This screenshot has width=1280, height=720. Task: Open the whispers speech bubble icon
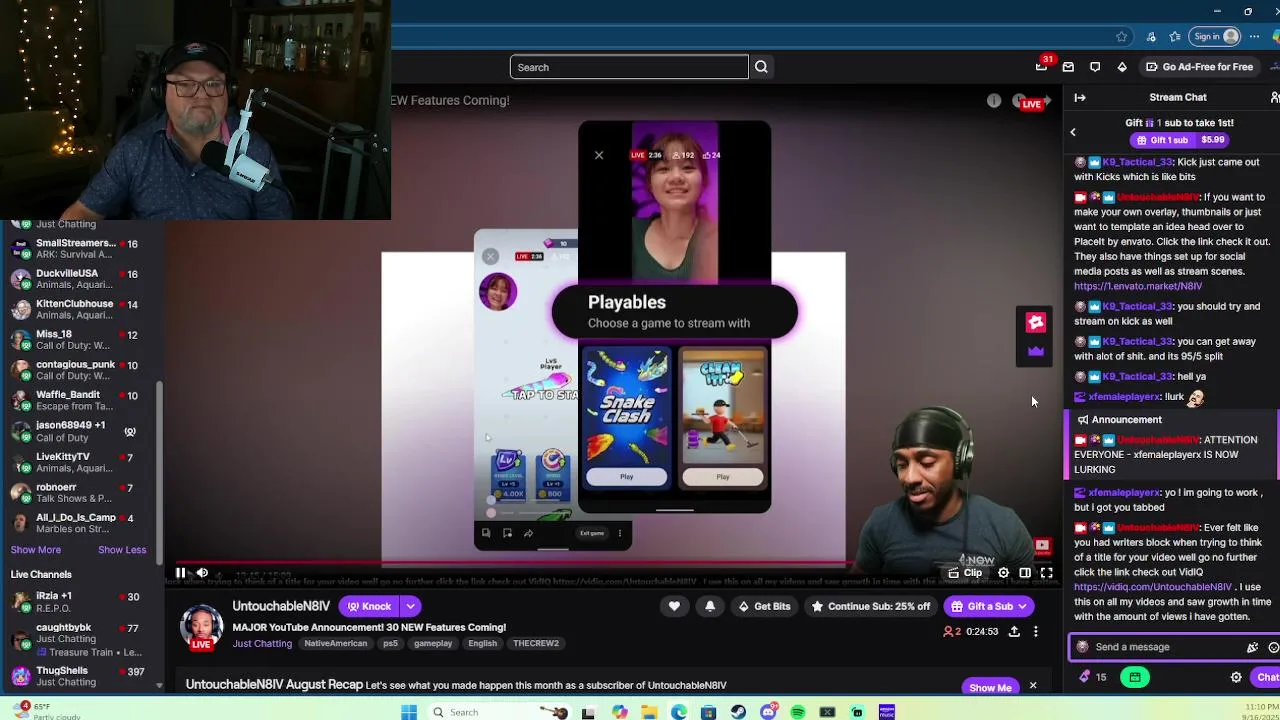[x=1095, y=67]
